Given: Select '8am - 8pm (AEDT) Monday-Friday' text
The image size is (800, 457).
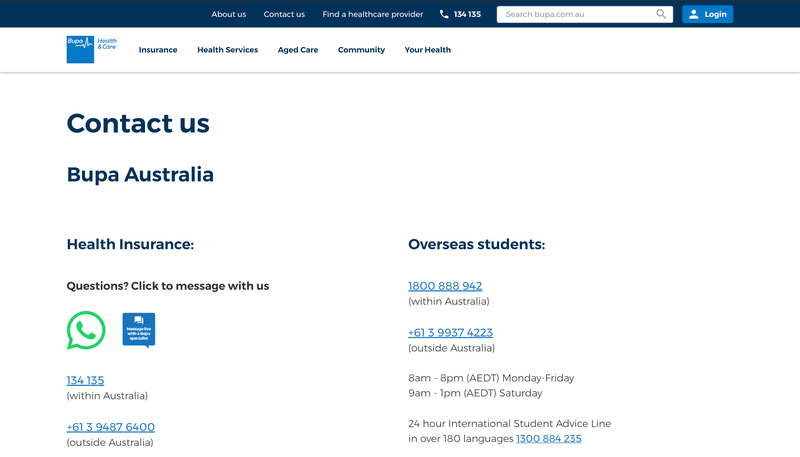Looking at the screenshot, I should click(x=491, y=378).
